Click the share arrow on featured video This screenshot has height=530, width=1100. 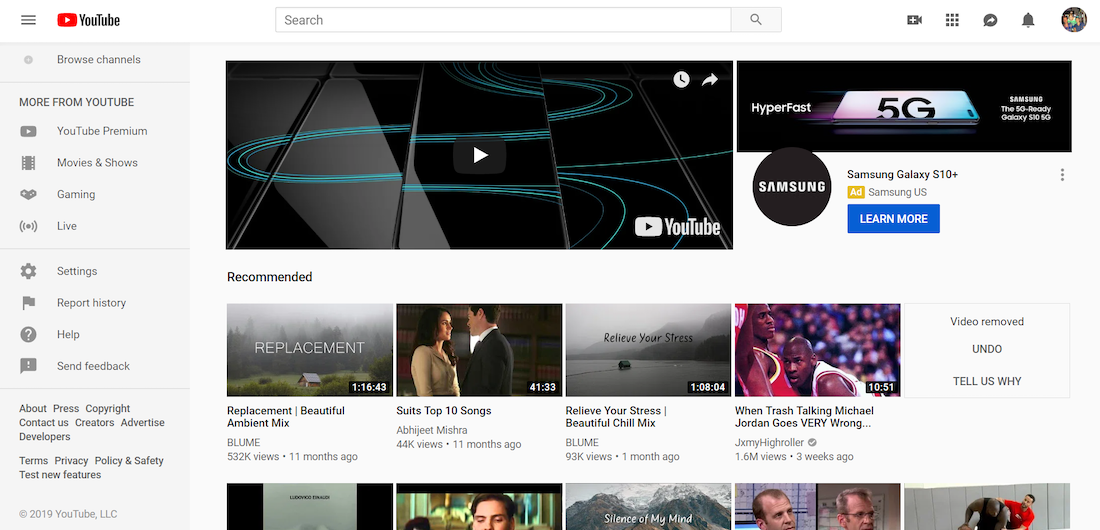point(710,80)
